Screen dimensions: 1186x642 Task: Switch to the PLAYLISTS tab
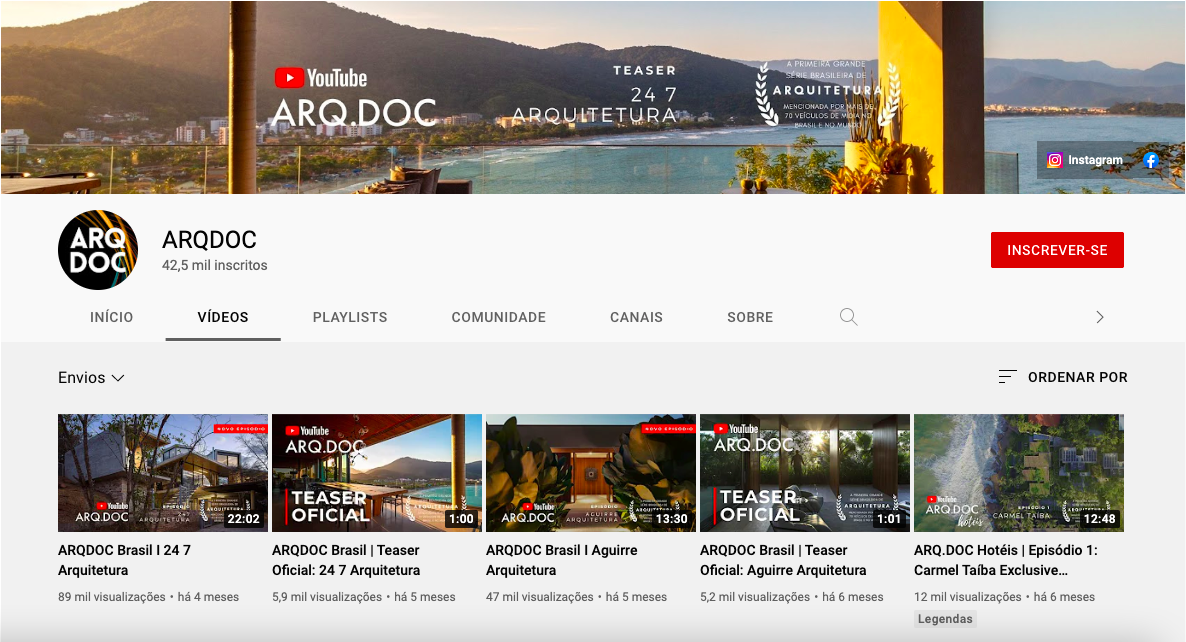[x=350, y=317]
